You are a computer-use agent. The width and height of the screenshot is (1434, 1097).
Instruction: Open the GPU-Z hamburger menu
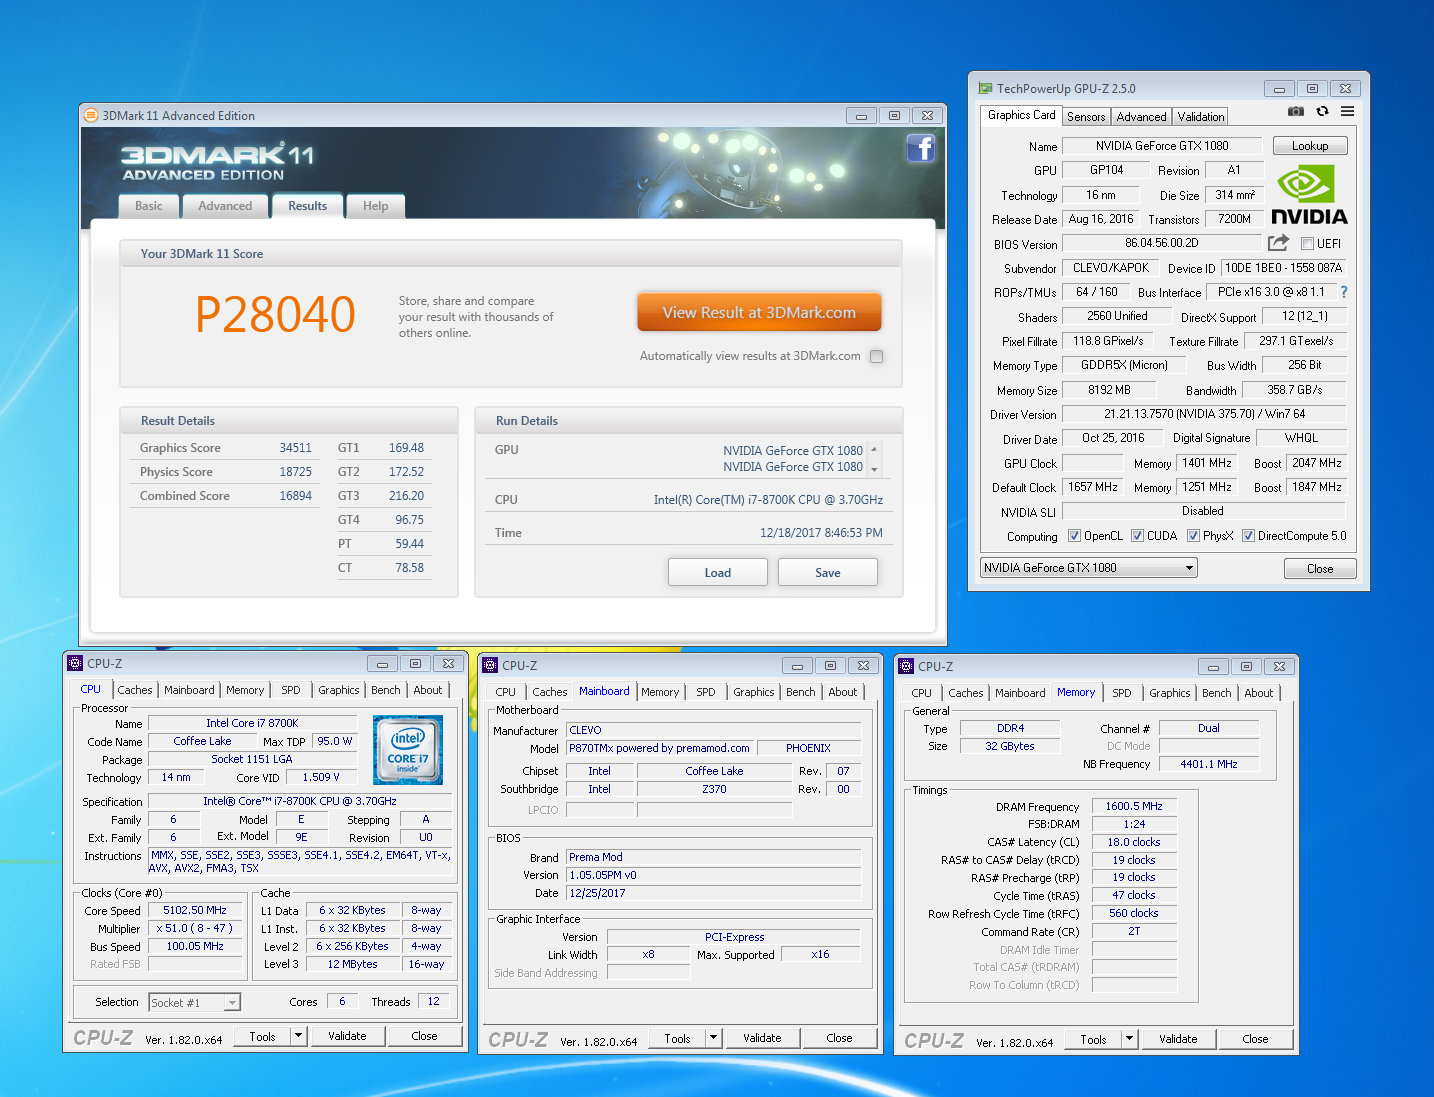pyautogui.click(x=1347, y=112)
